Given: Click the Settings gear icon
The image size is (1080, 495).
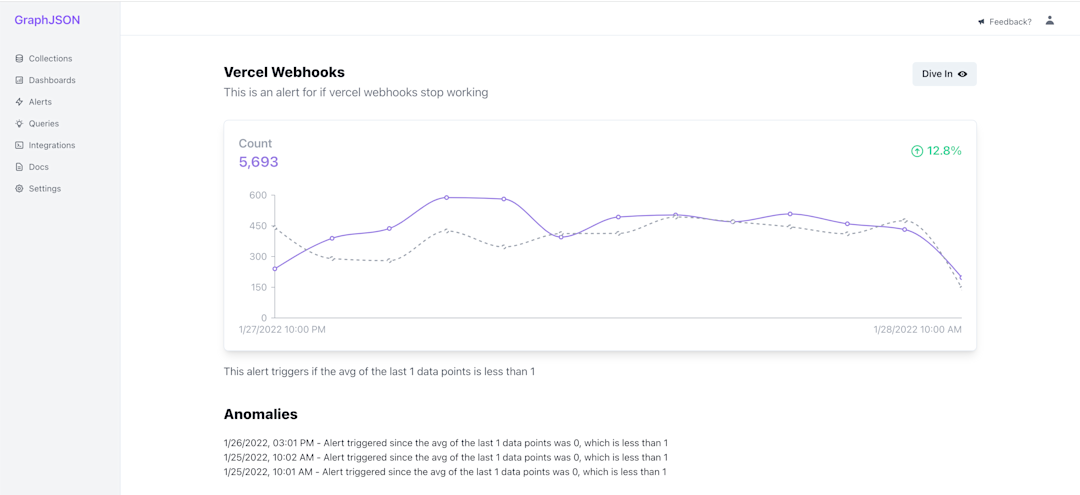Looking at the screenshot, I should [x=19, y=189].
